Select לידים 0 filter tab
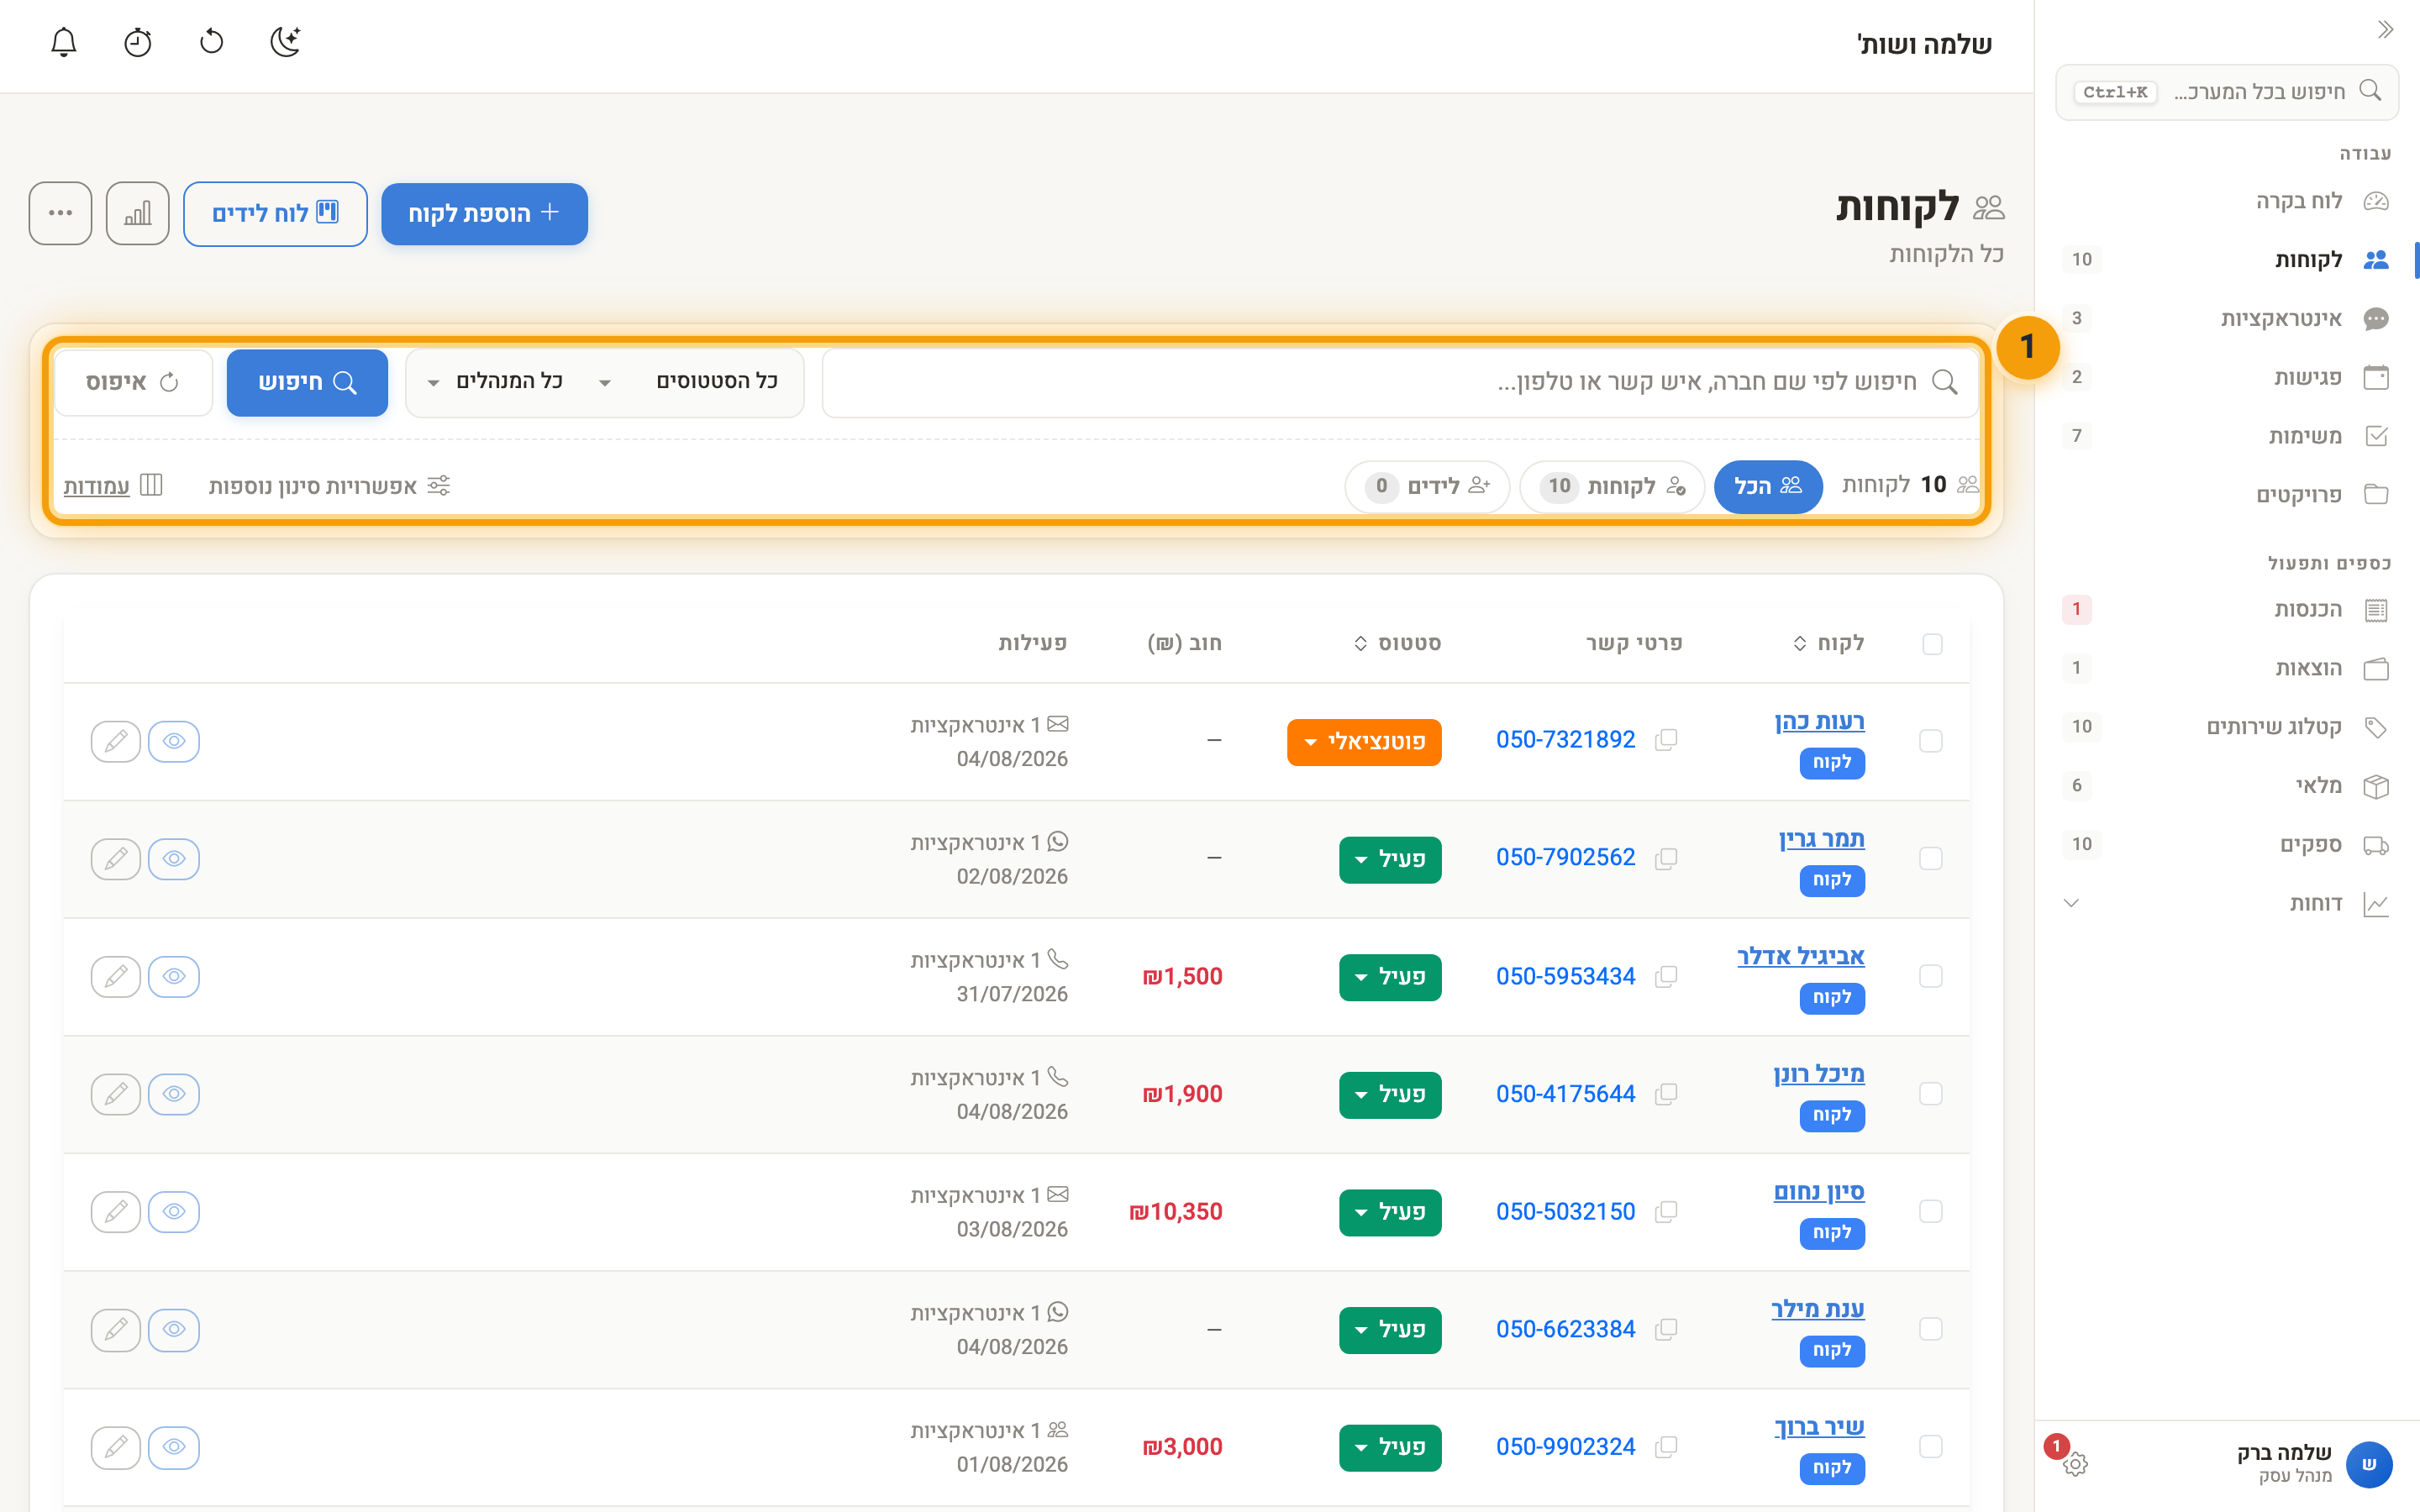2420x1512 pixels. click(x=1427, y=487)
